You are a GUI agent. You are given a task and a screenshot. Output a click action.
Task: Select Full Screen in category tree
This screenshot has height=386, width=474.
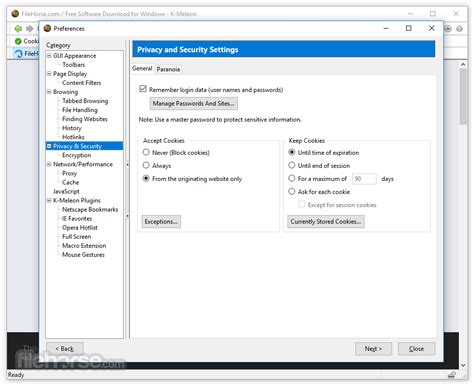coord(76,236)
